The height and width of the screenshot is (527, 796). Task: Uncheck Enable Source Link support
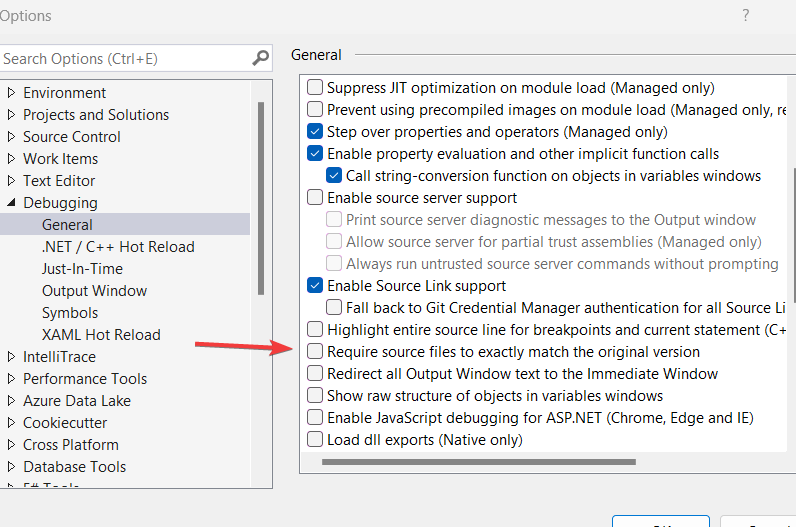(315, 286)
